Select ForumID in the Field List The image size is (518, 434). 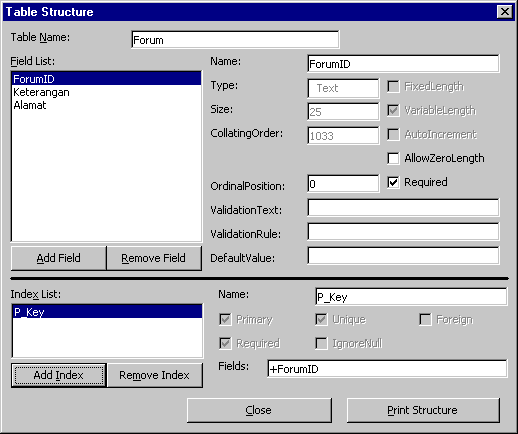(x=106, y=79)
